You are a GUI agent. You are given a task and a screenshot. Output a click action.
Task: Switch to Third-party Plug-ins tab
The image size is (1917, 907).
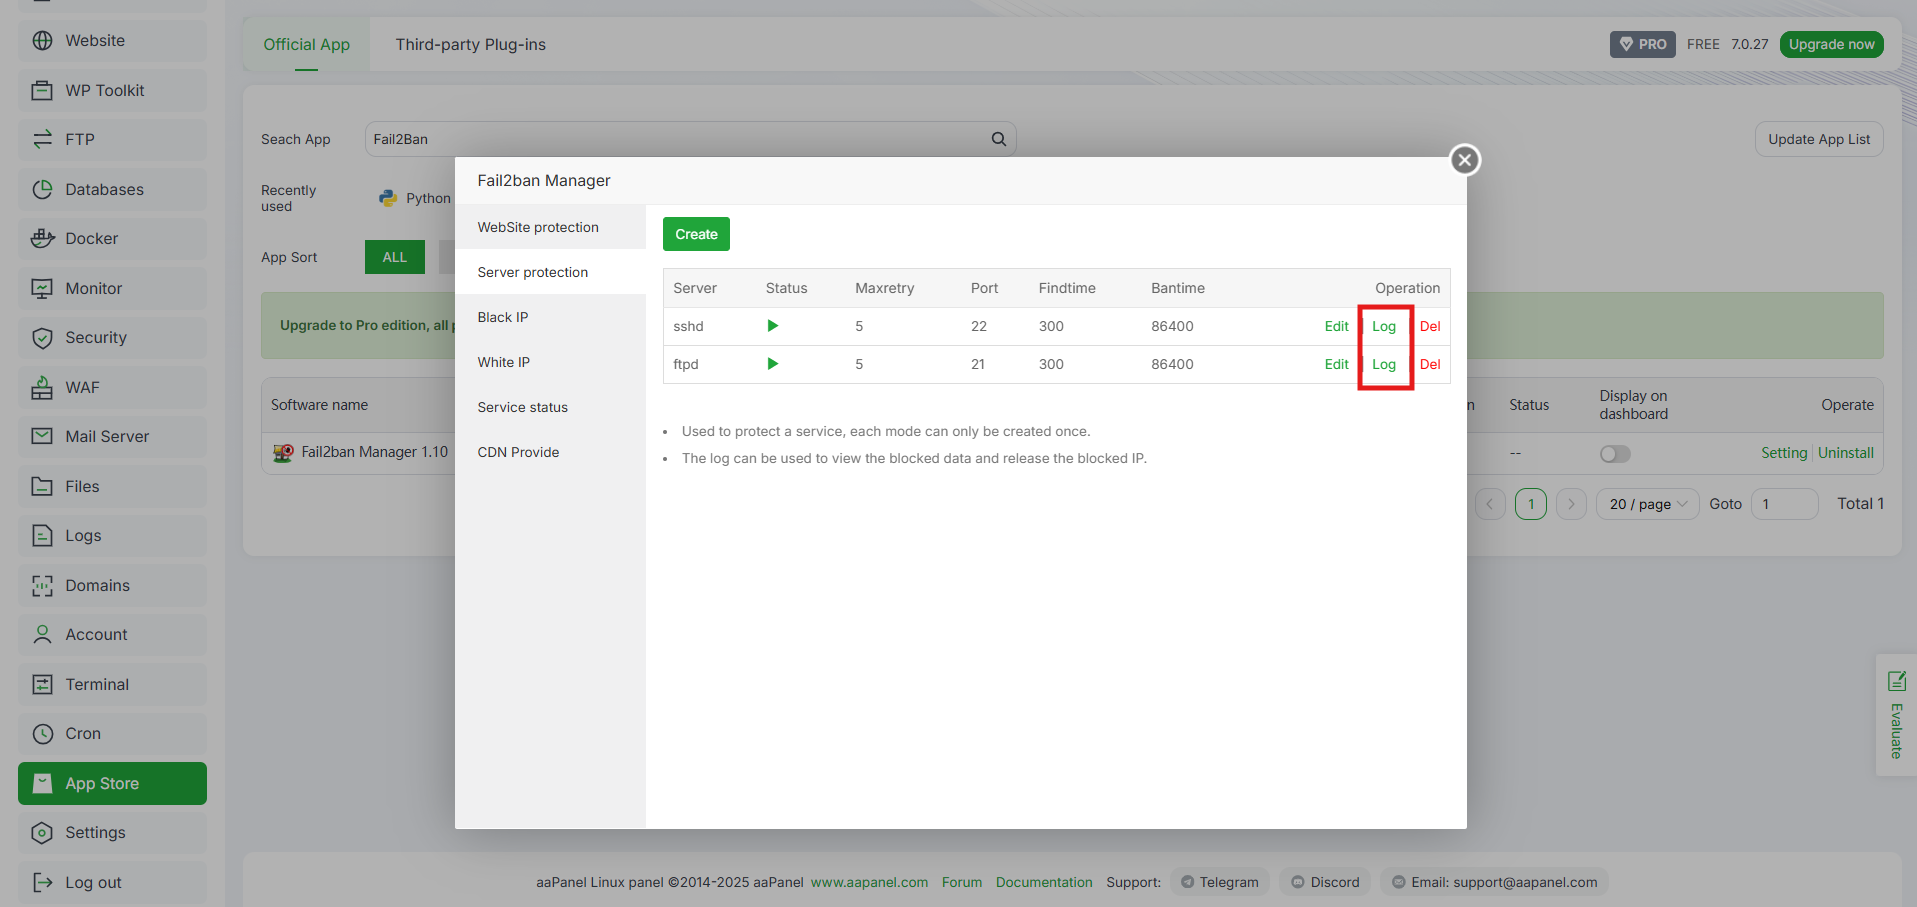pyautogui.click(x=470, y=44)
